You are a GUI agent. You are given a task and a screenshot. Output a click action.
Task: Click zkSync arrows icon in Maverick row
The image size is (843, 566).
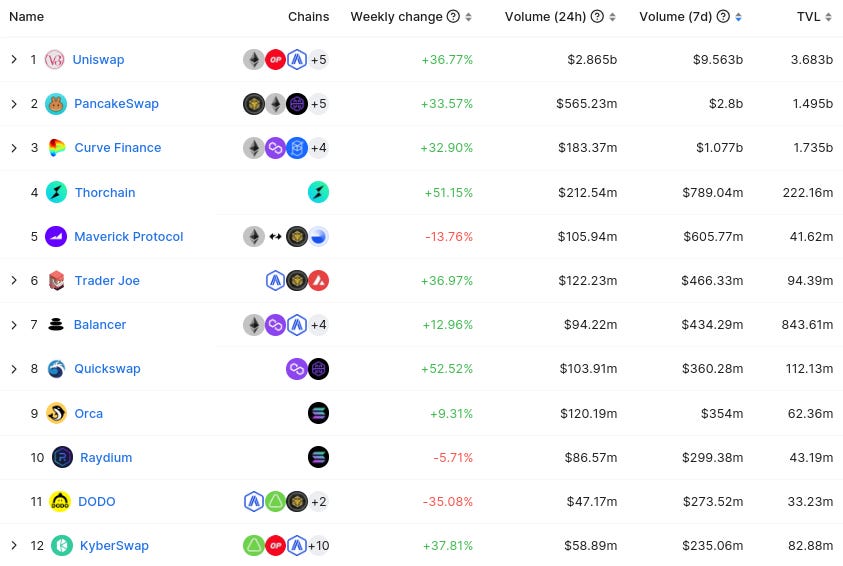click(x=275, y=237)
